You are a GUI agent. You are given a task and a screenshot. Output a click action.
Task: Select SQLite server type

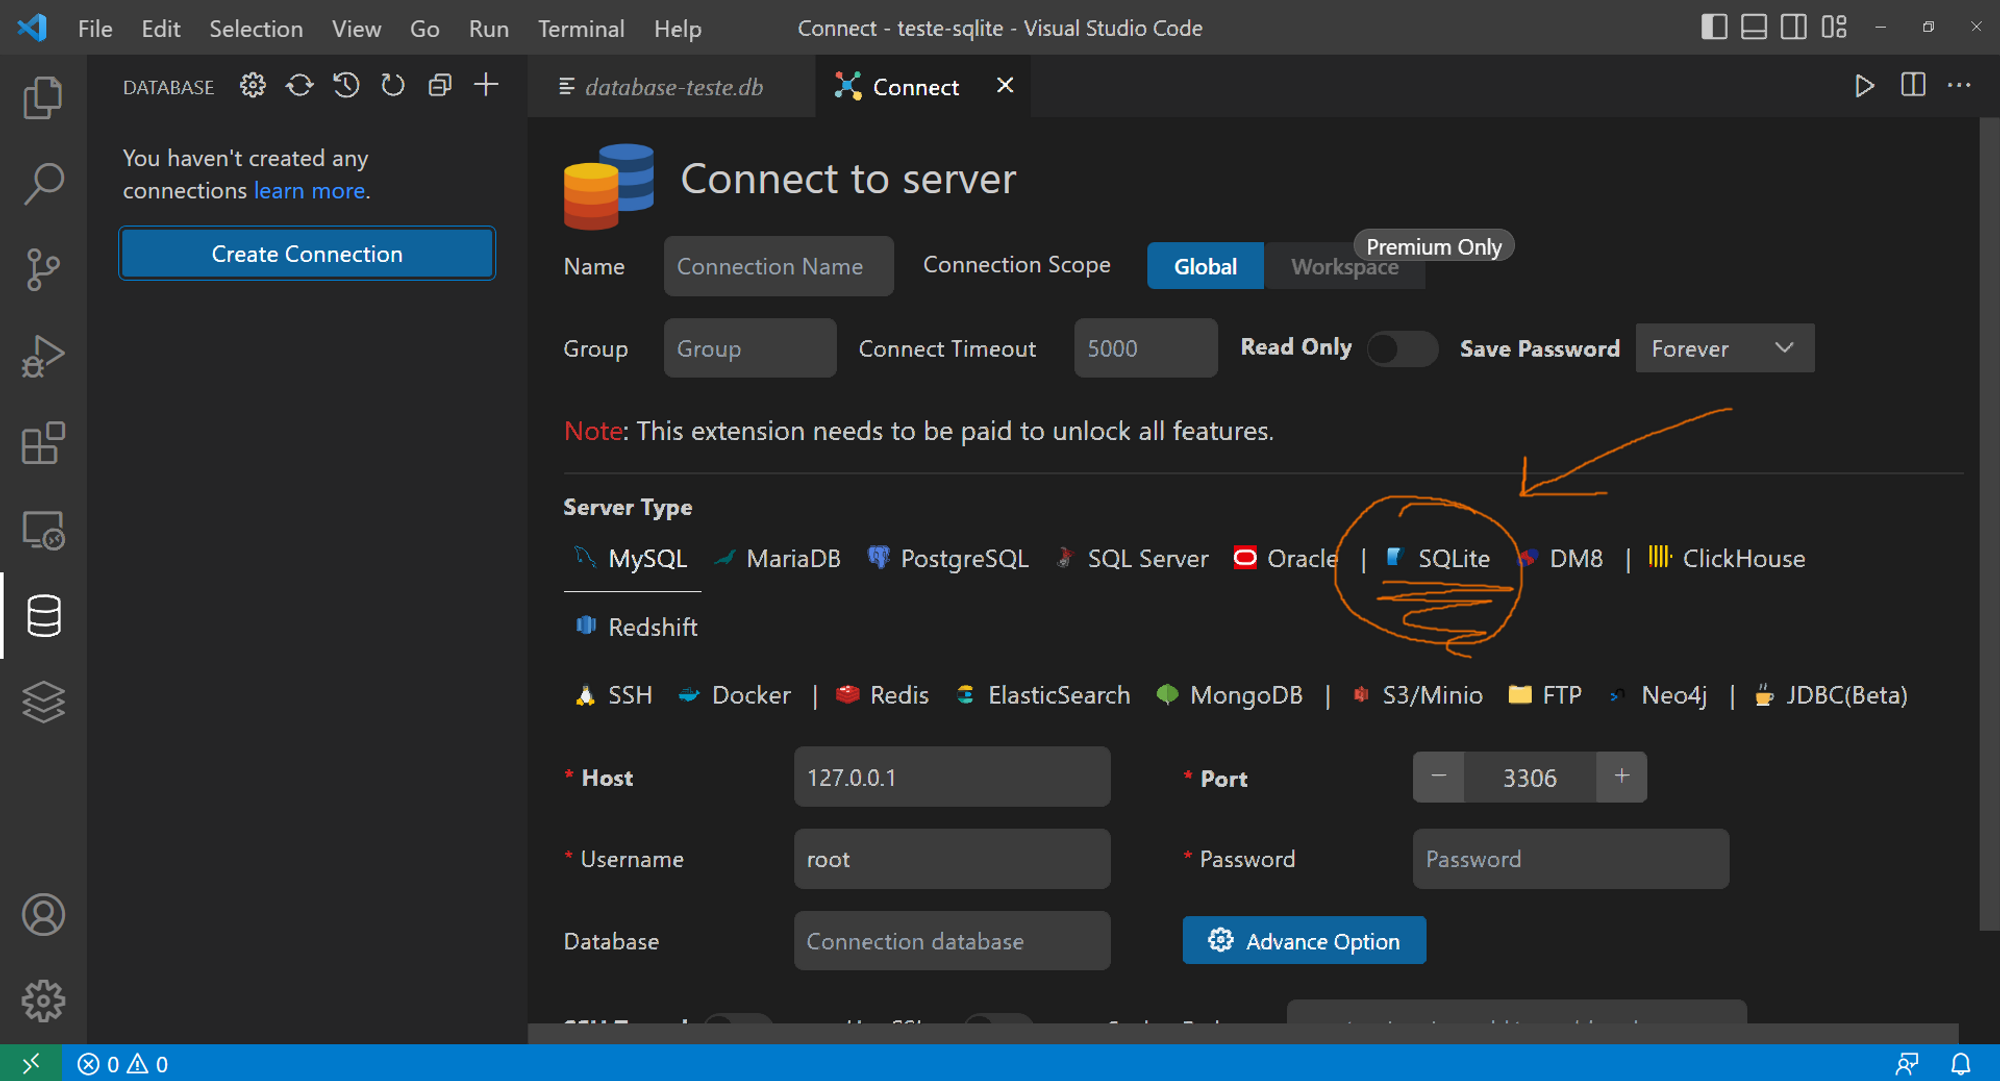point(1452,558)
